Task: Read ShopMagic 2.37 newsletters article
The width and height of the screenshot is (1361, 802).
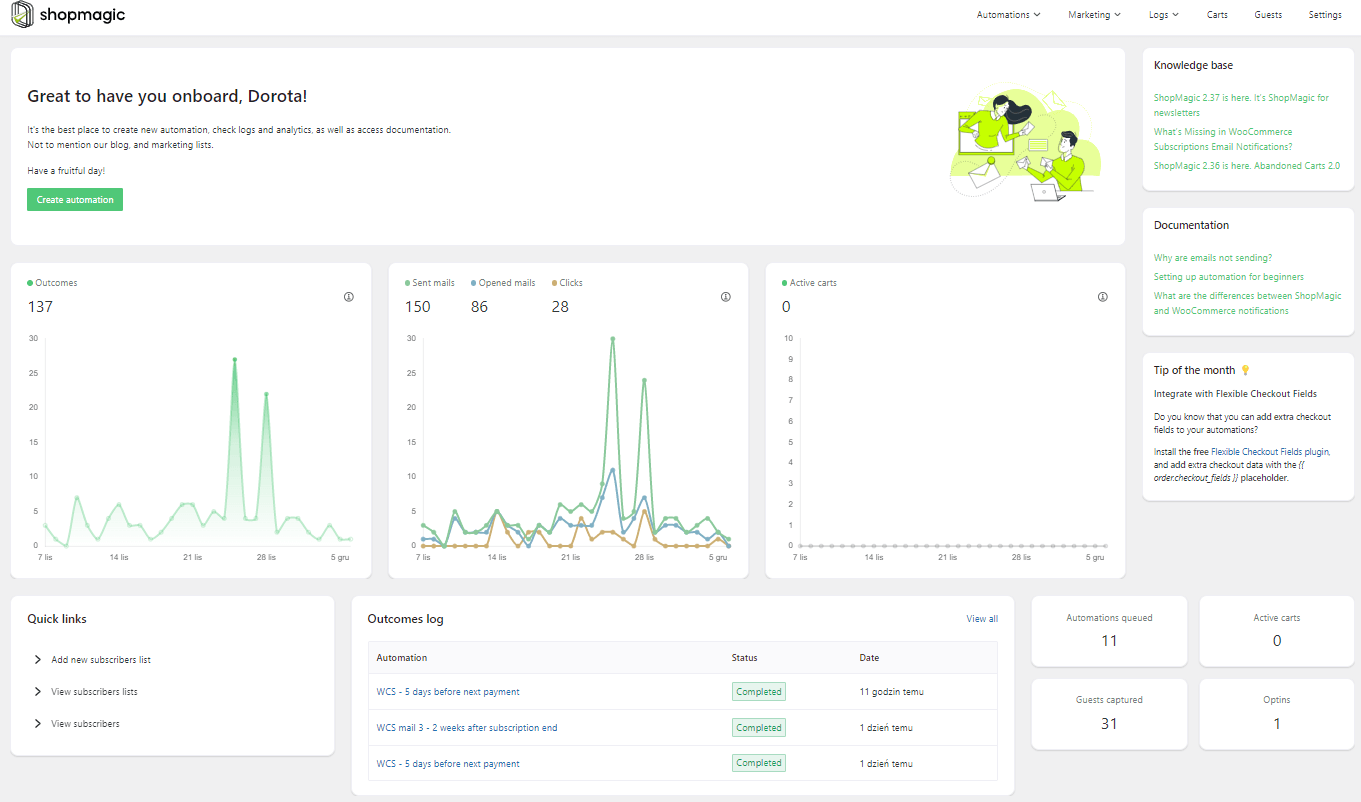Action: [x=1241, y=105]
